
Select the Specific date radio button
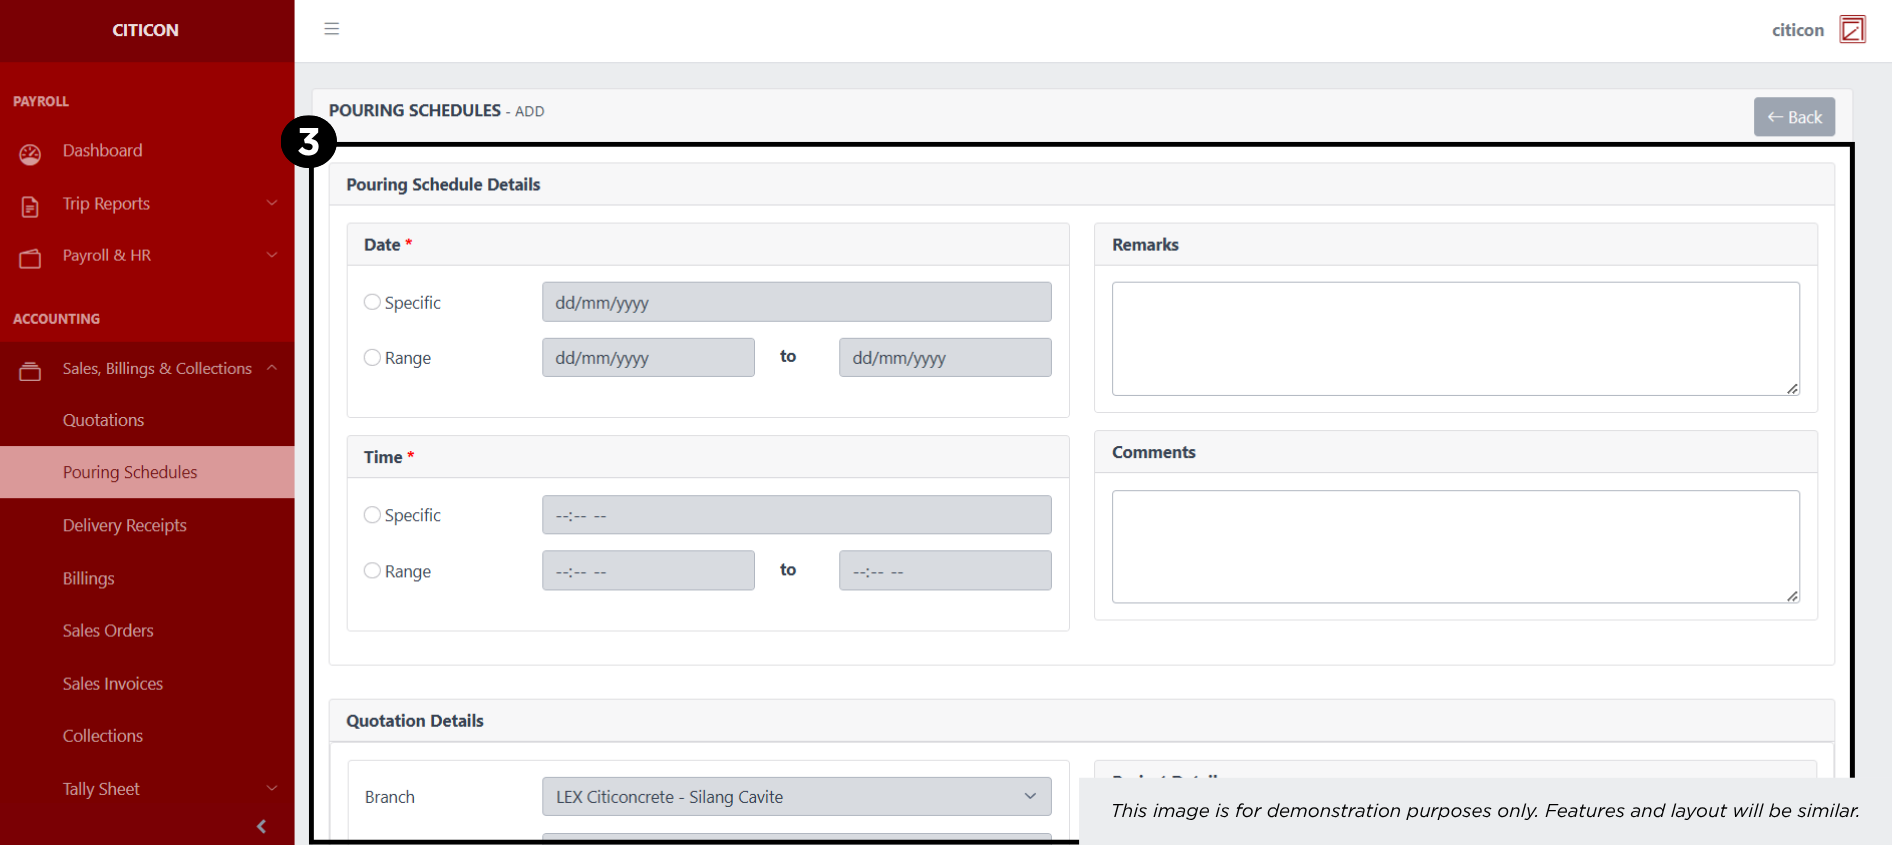pyautogui.click(x=372, y=302)
